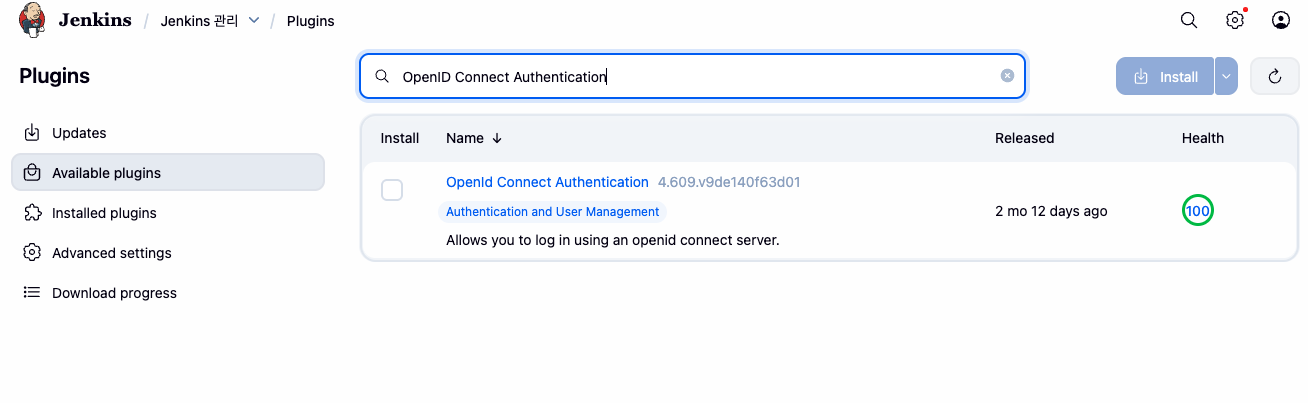Click the Plugins sidebar heading
Image resolution: width=1308 pixels, height=403 pixels.
(55, 76)
